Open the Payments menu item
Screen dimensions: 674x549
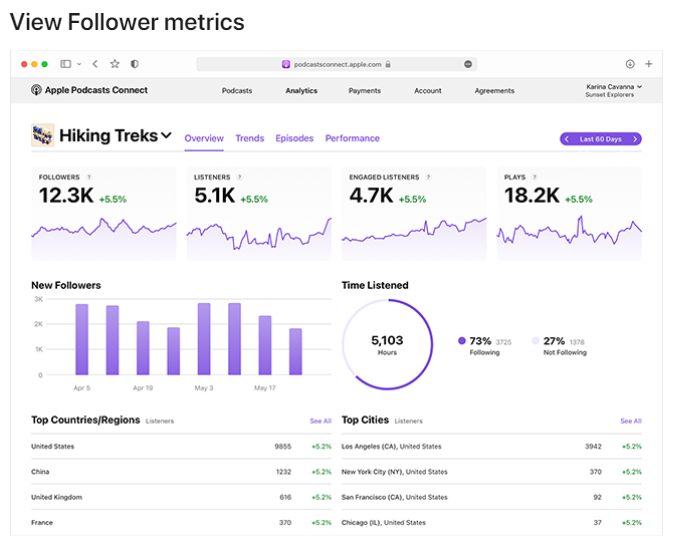coord(365,91)
